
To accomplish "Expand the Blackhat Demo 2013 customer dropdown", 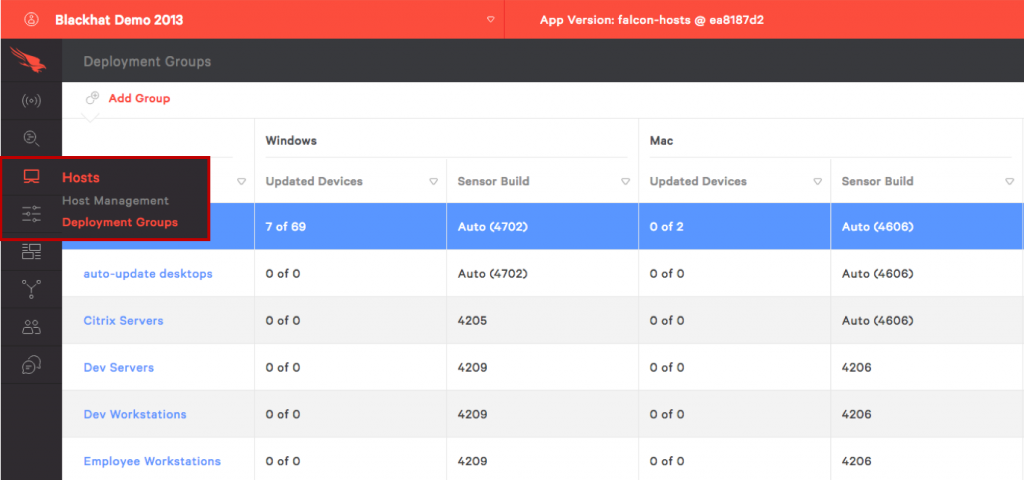I will click(490, 19).
